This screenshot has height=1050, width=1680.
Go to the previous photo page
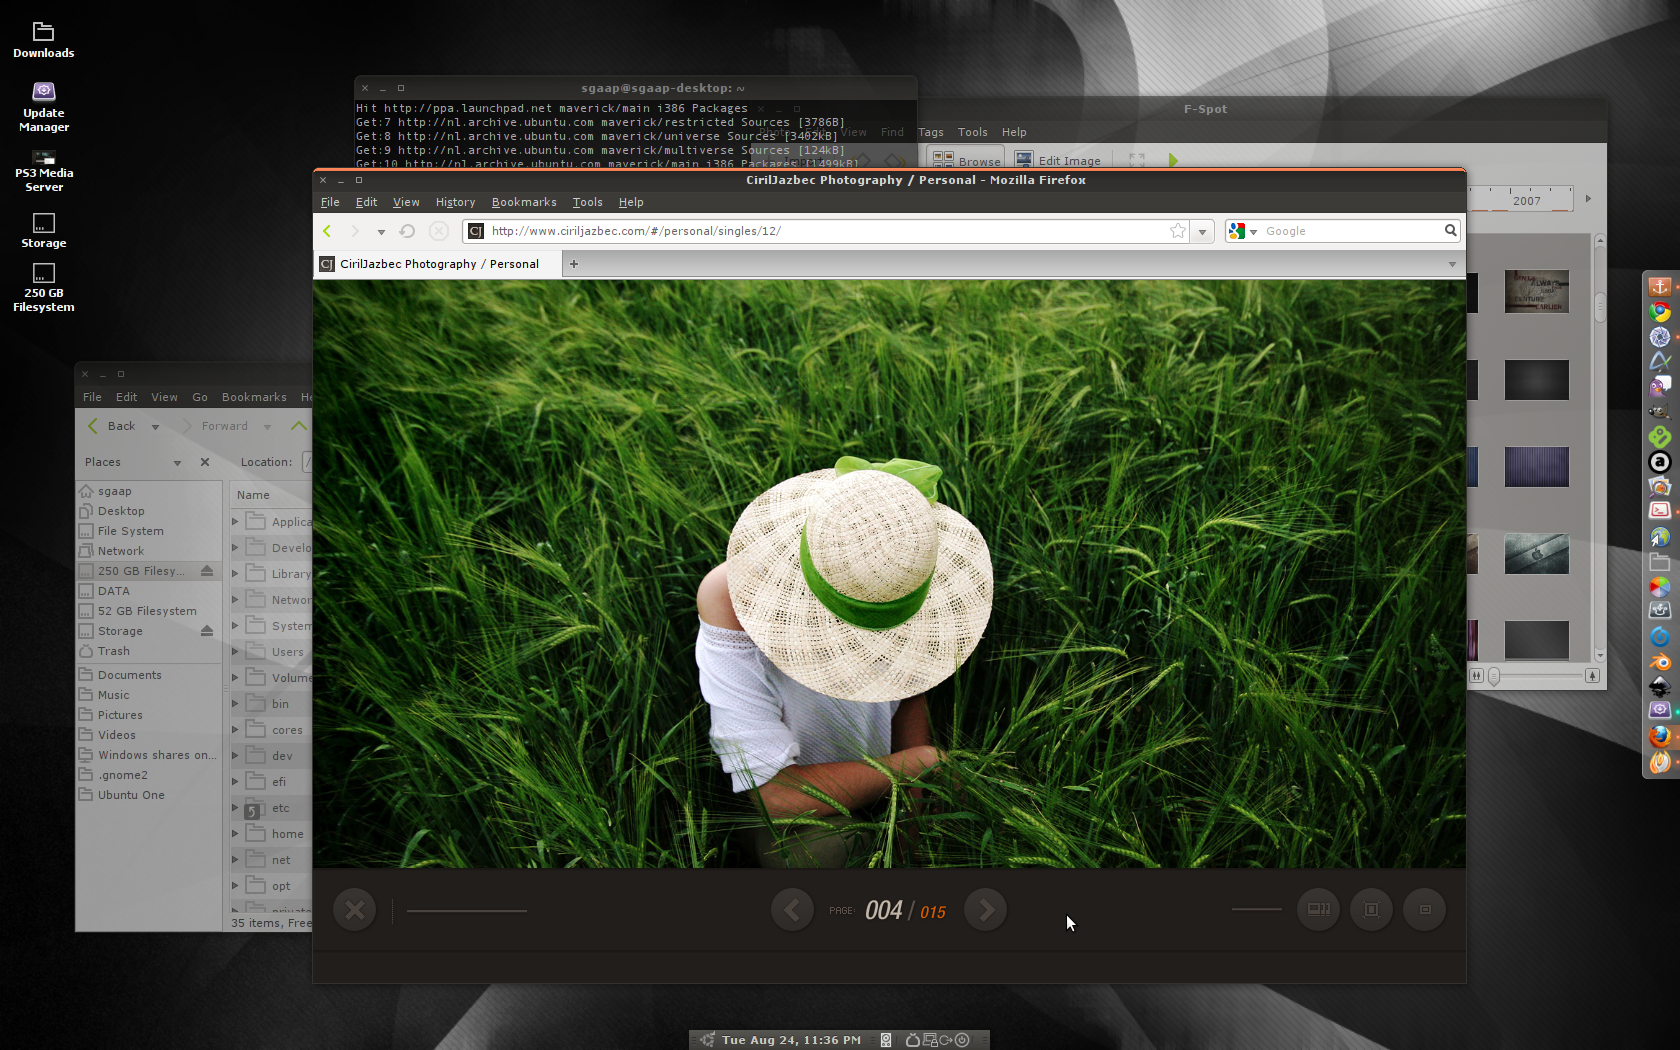click(792, 910)
